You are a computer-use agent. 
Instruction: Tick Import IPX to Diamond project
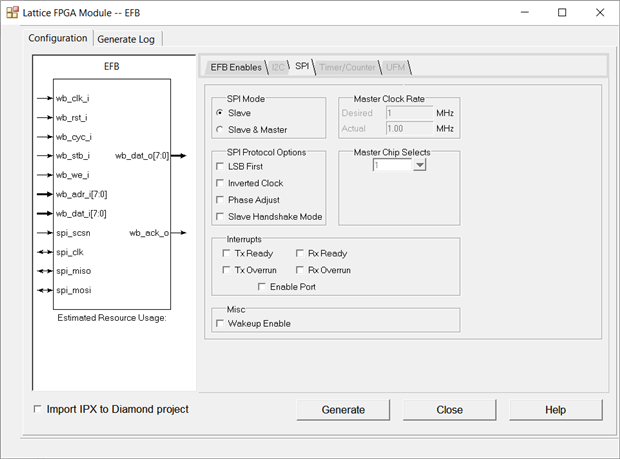(38, 409)
